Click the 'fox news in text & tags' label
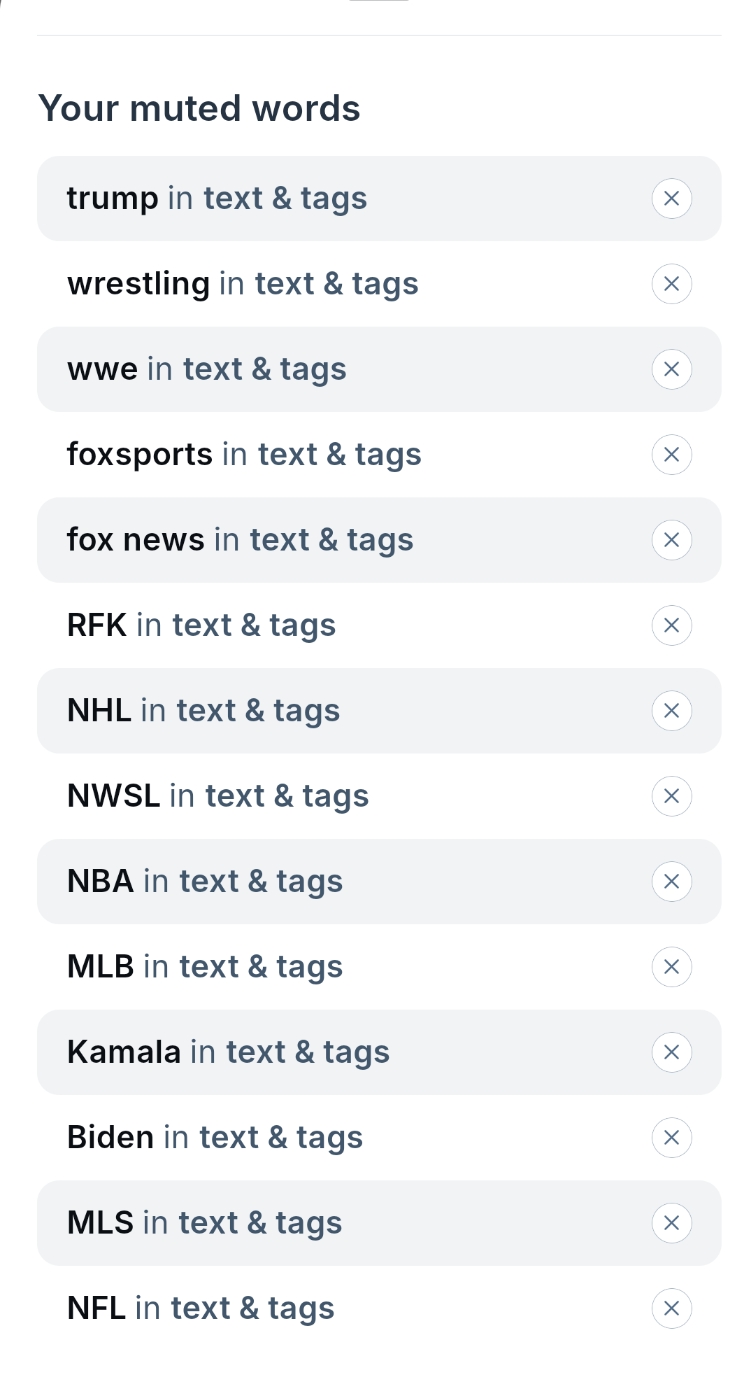The image size is (749, 1380). (x=240, y=540)
